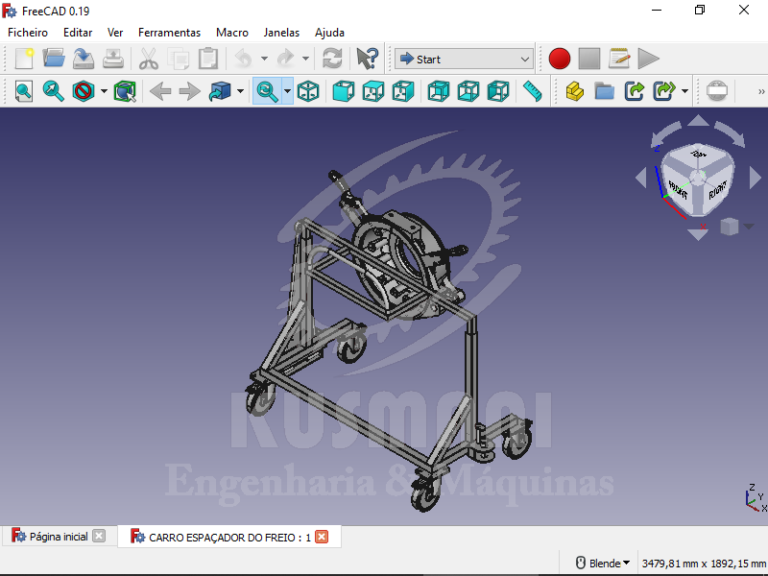Open the Ver menu
This screenshot has height=576, width=768.
click(115, 32)
